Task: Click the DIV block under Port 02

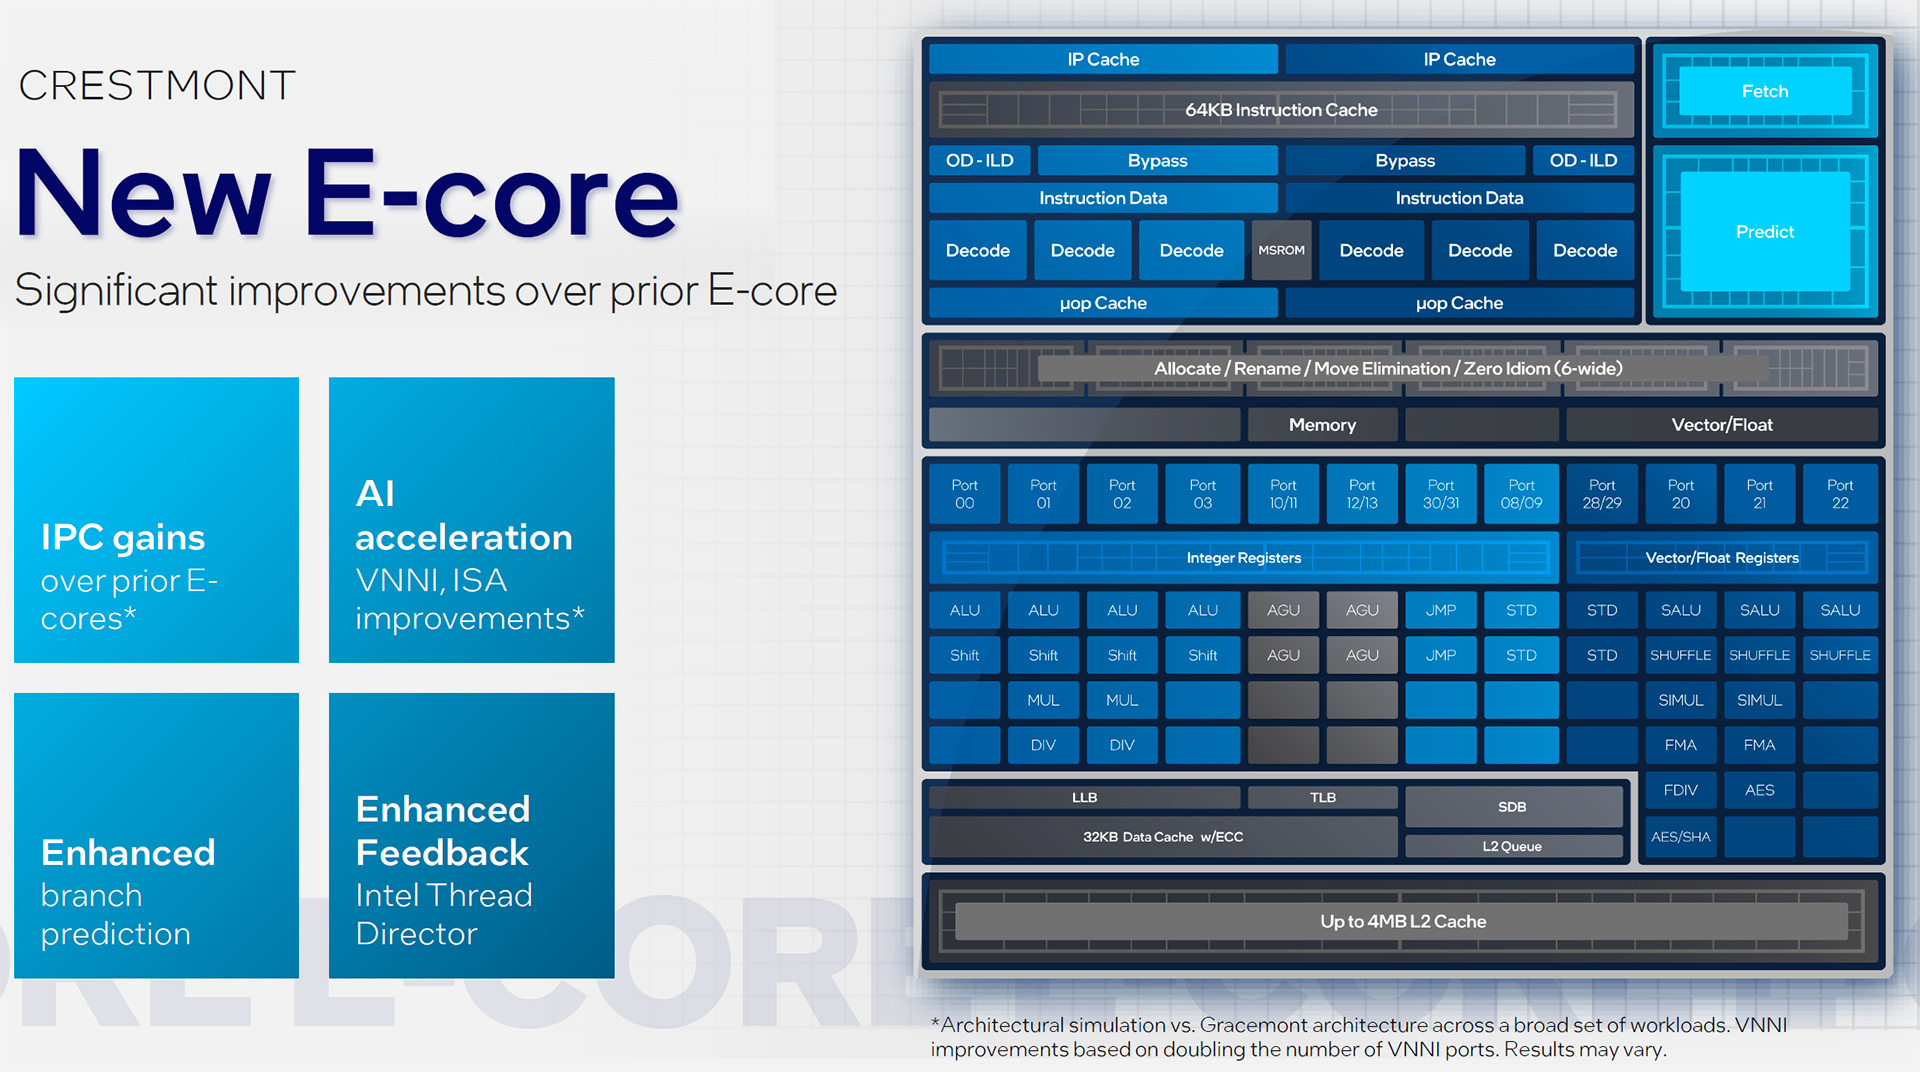Action: tap(1122, 745)
